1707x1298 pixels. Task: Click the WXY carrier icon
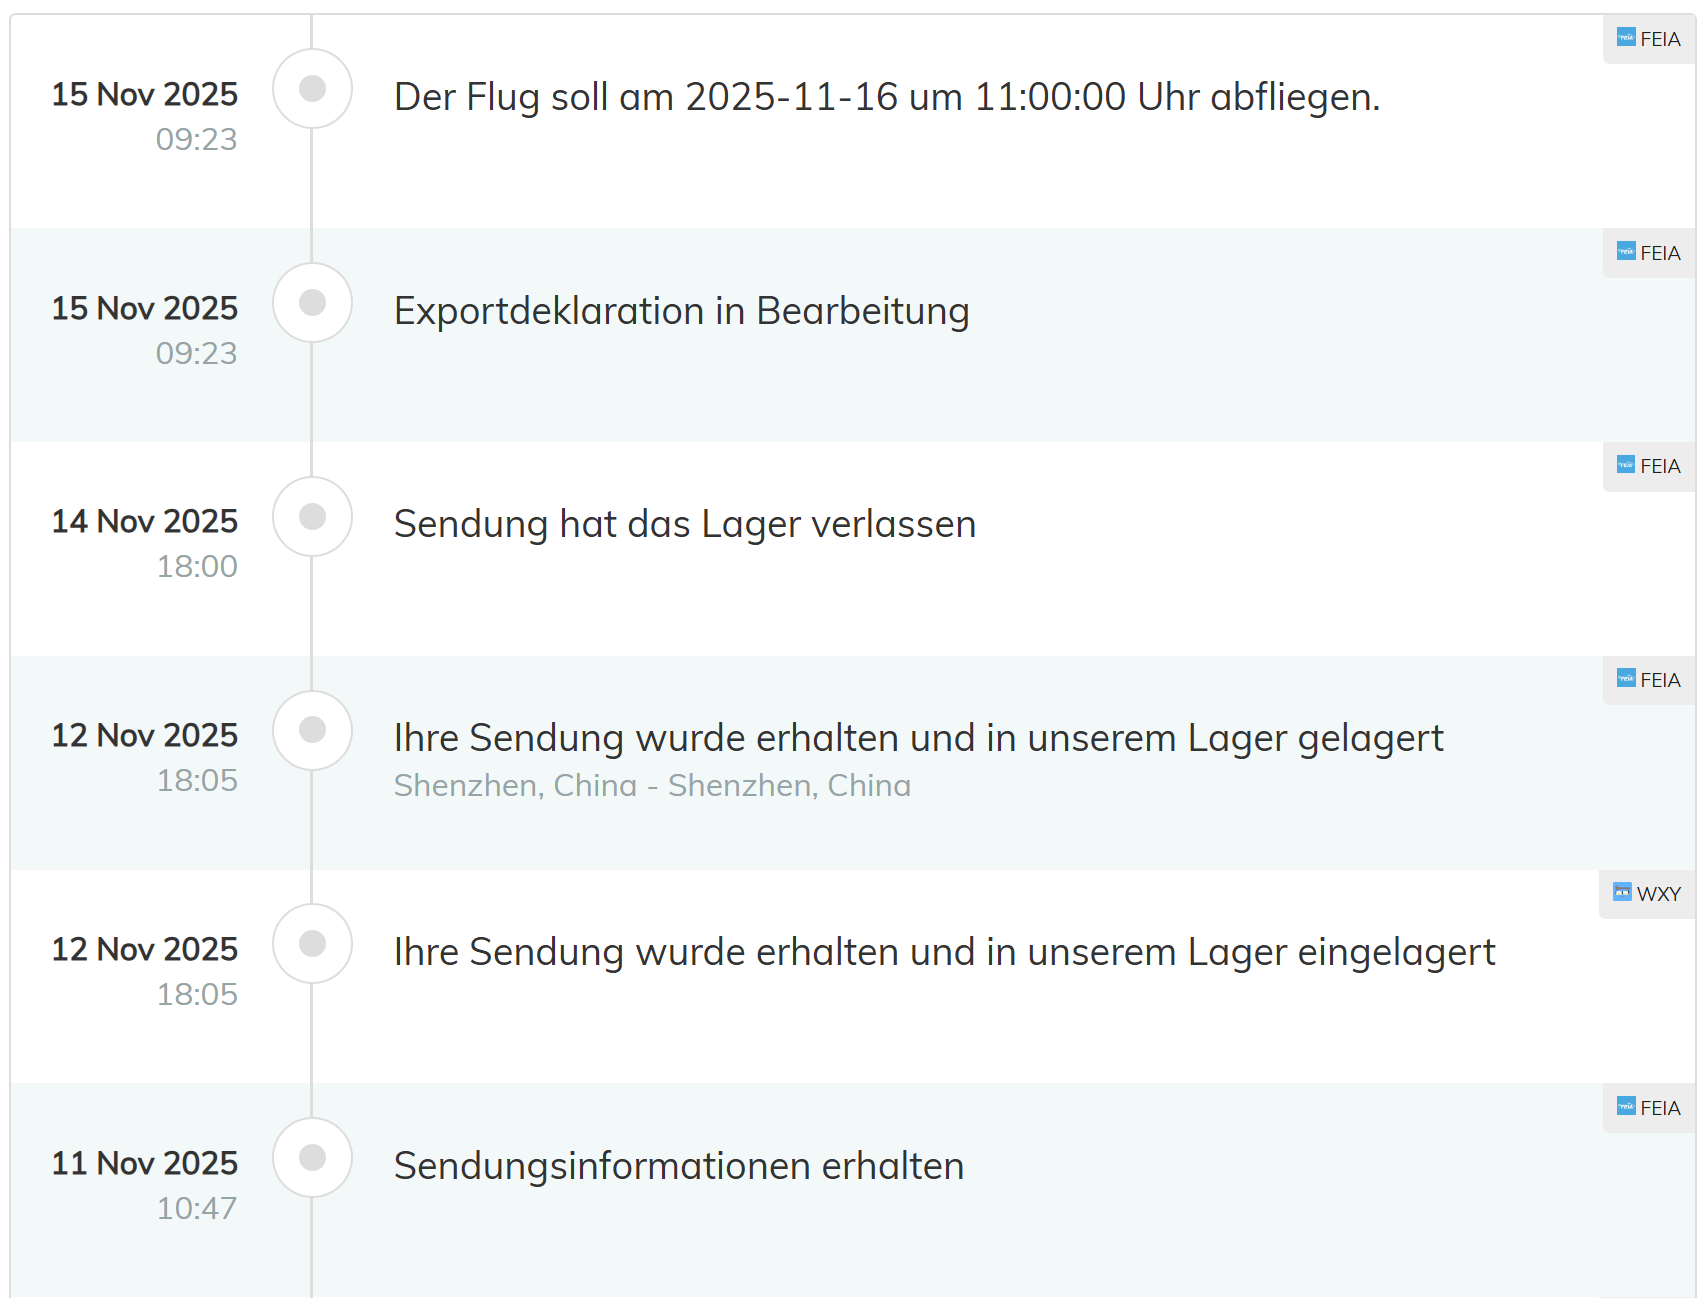pyautogui.click(x=1622, y=893)
